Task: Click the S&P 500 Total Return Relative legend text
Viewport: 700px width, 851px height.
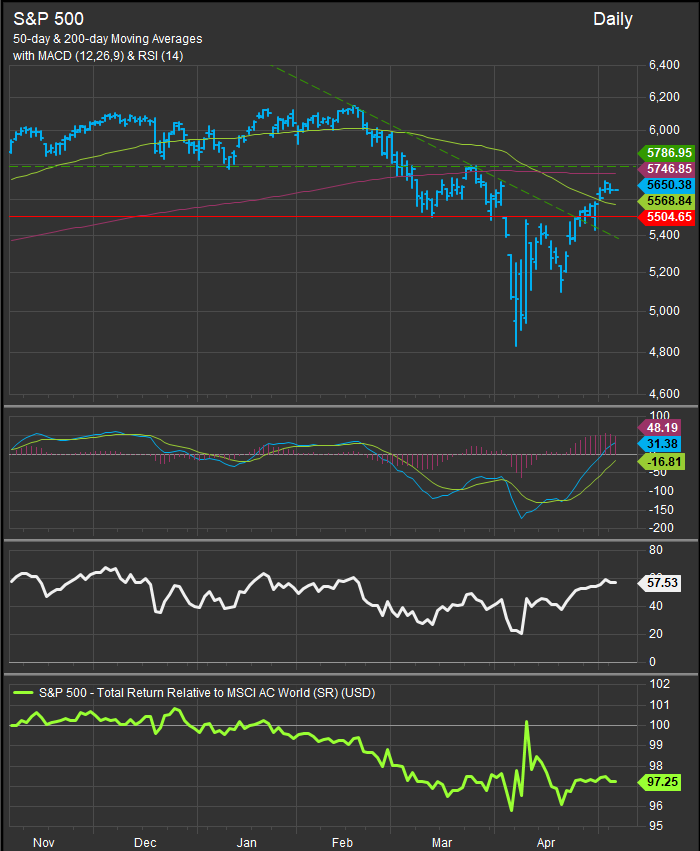Action: tap(207, 693)
